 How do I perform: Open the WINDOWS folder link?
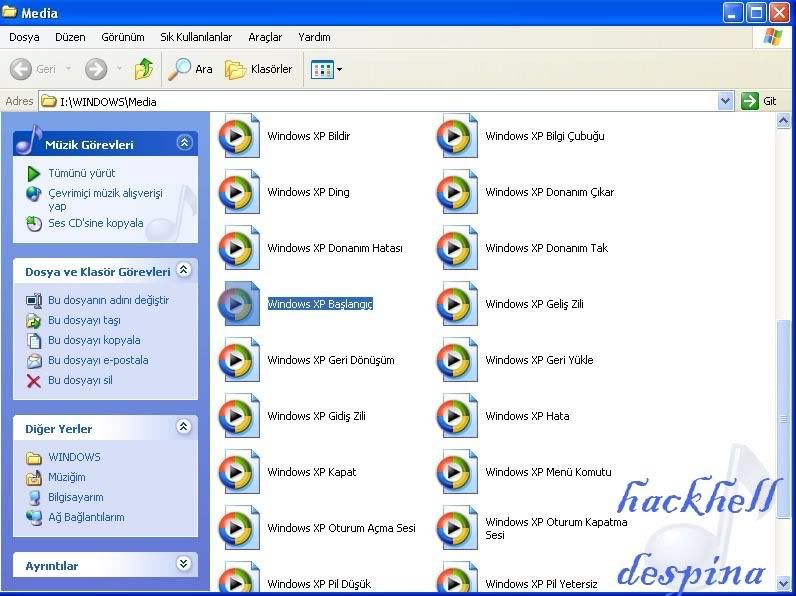(74, 457)
